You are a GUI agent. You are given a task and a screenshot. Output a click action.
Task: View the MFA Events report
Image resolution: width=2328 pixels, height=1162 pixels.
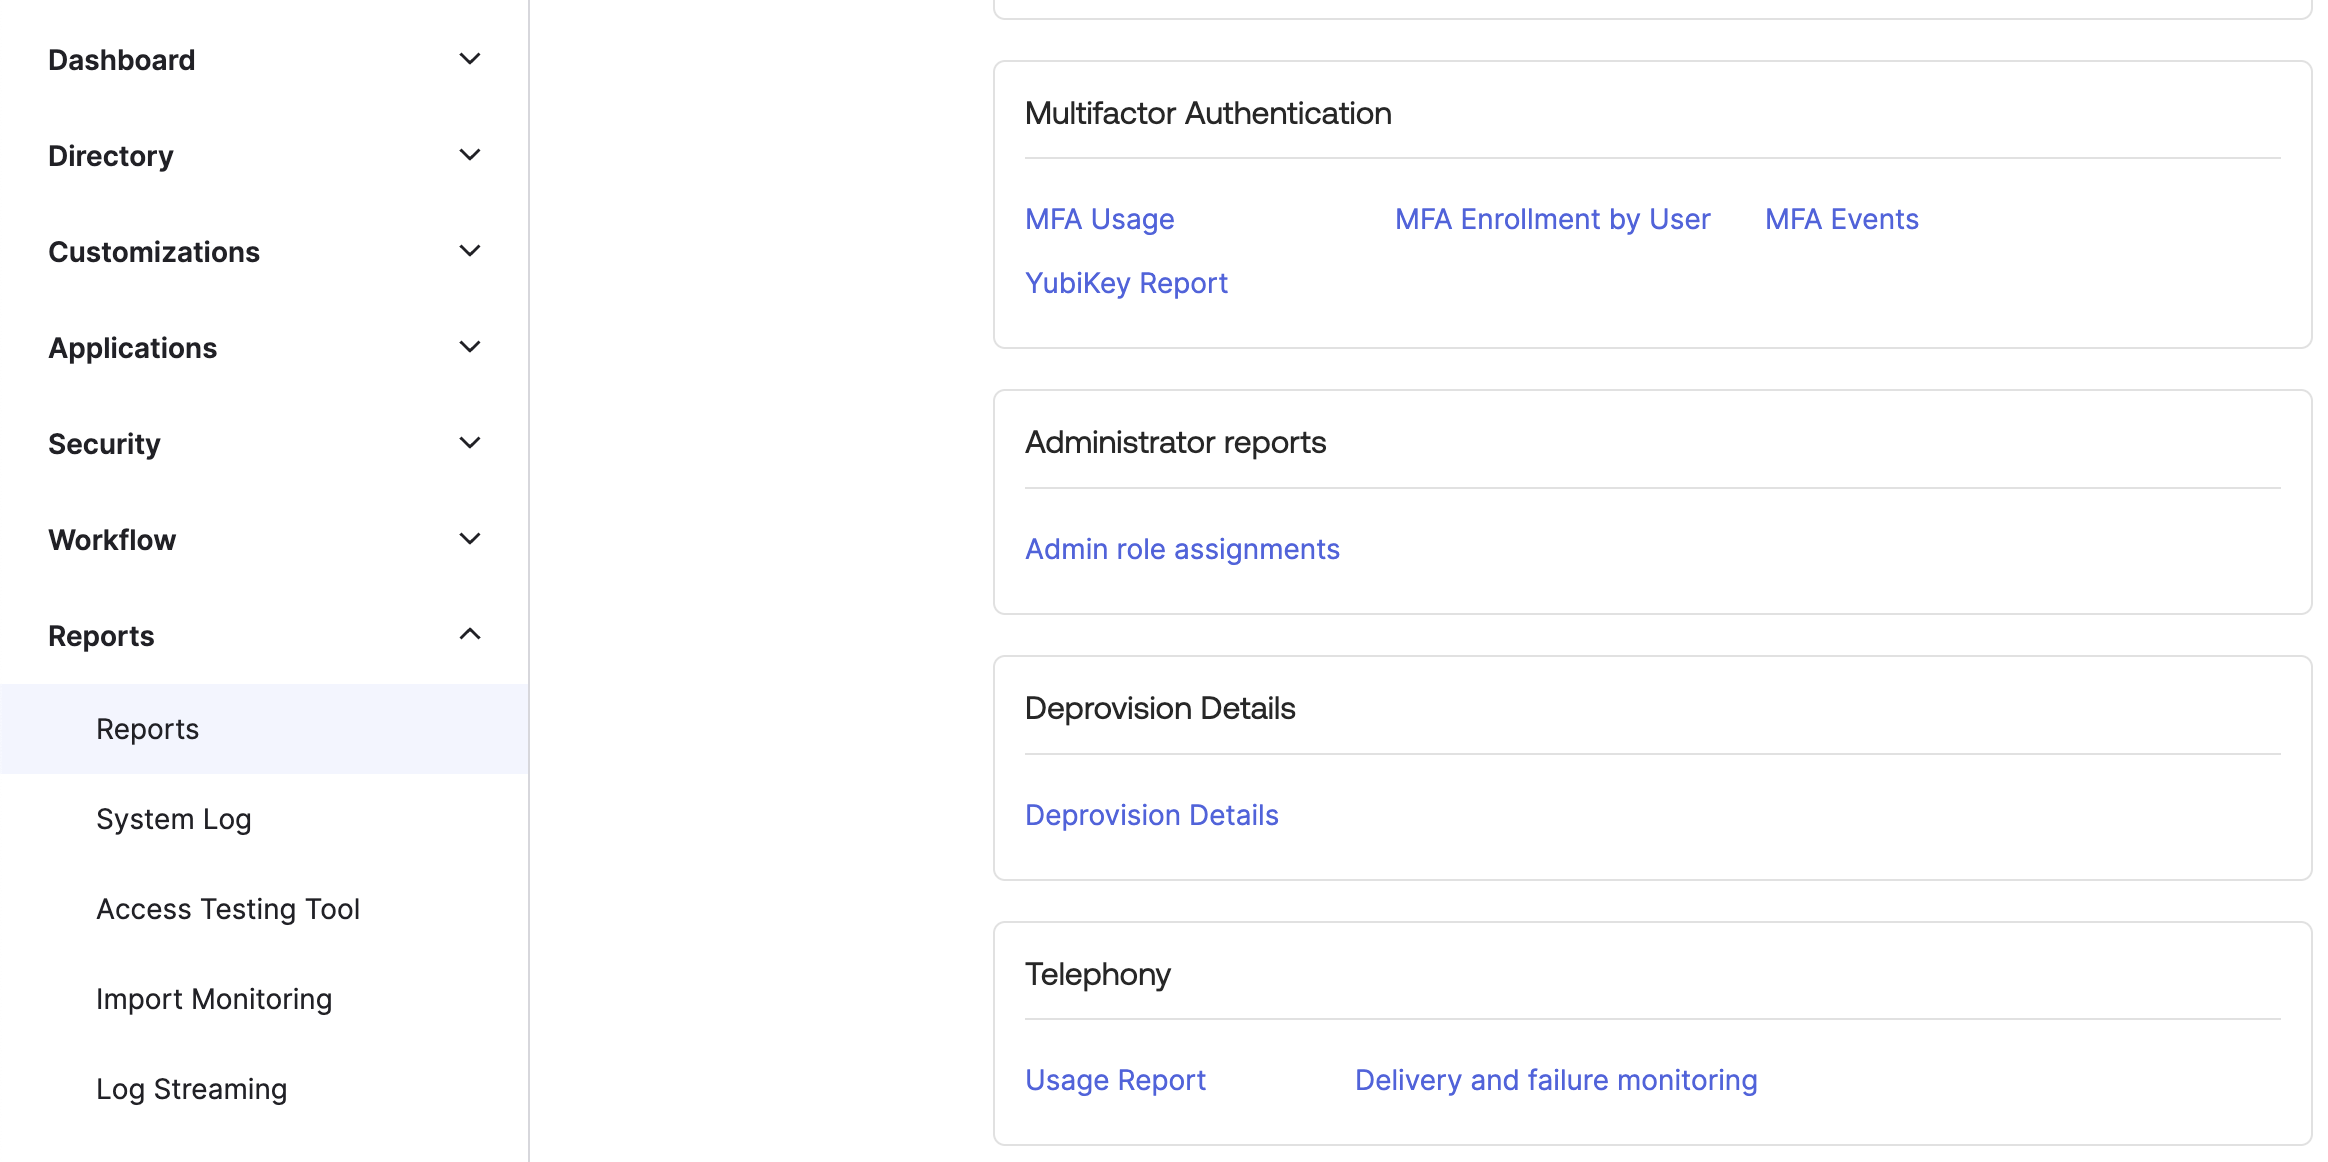point(1841,218)
